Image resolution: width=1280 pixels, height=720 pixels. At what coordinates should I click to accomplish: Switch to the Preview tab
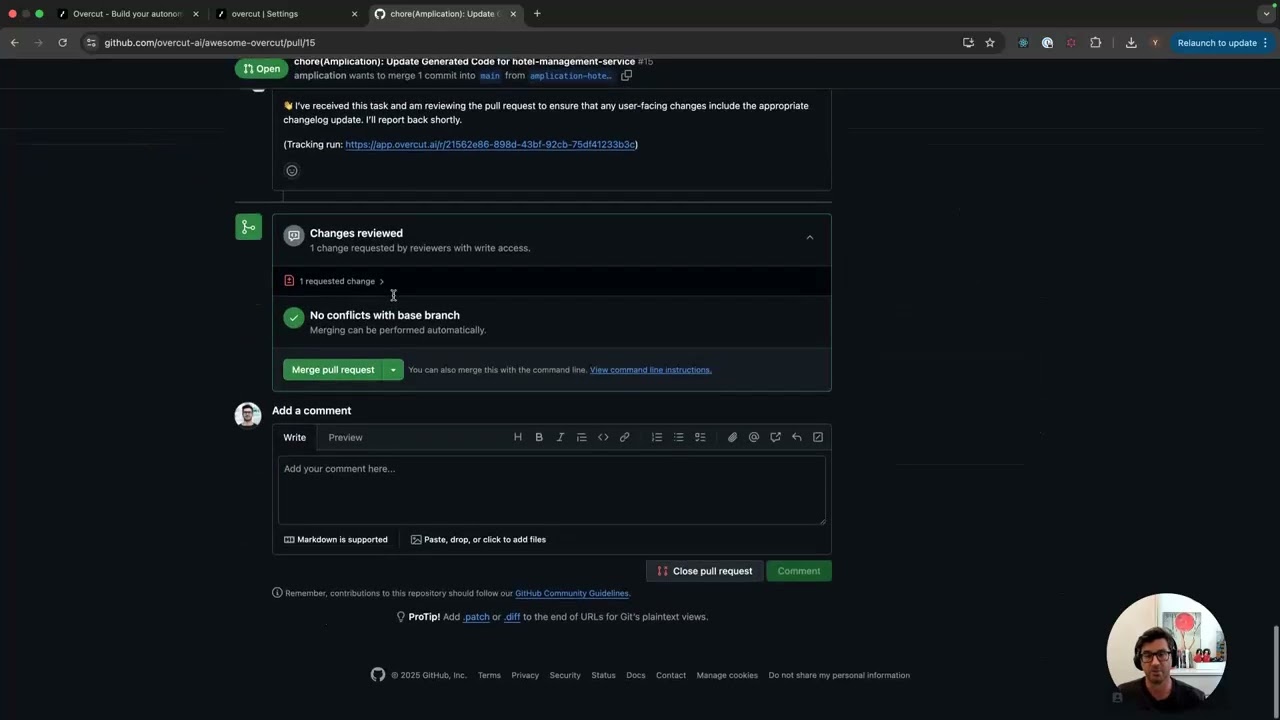click(x=345, y=437)
